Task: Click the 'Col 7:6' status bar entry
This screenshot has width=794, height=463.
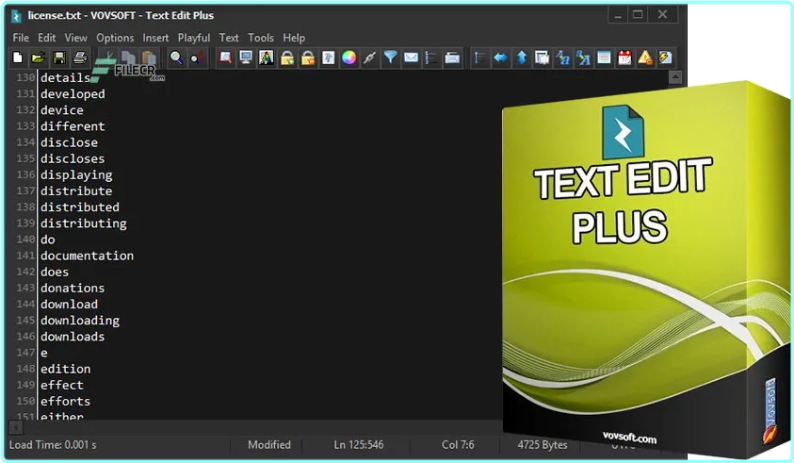Action: (458, 445)
